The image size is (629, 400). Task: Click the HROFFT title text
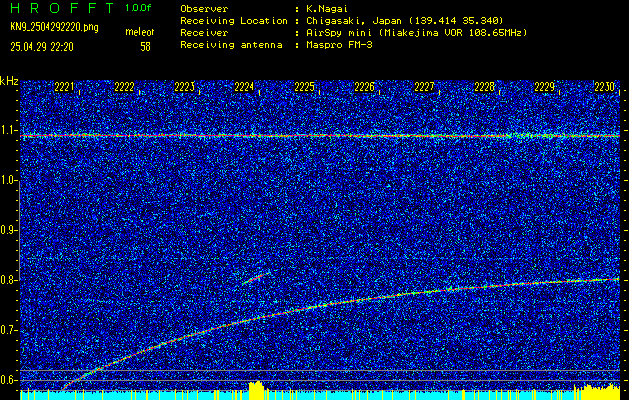click(62, 8)
